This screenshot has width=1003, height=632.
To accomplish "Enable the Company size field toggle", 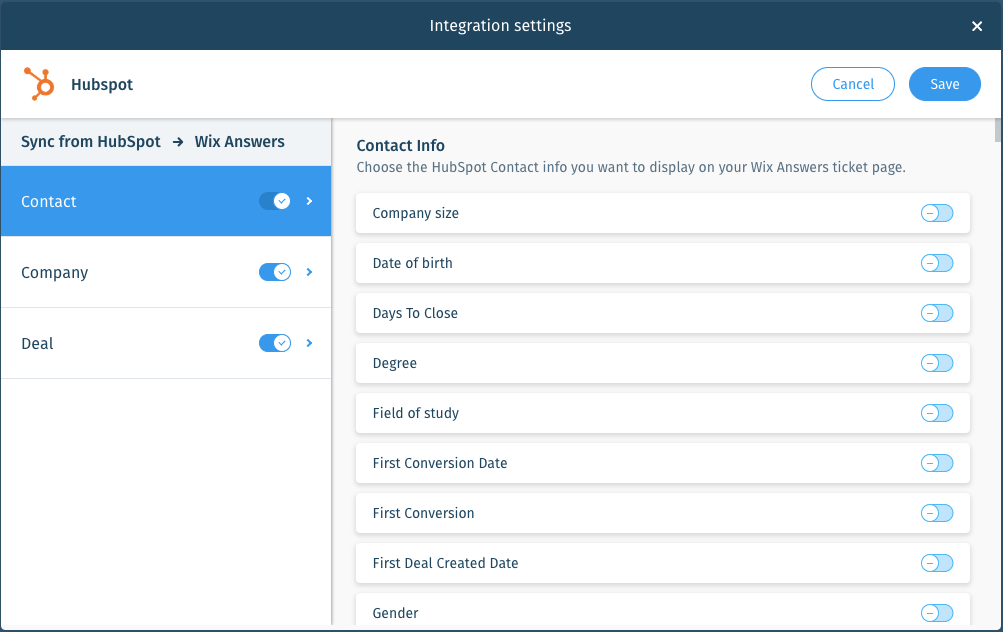I will (x=937, y=213).
